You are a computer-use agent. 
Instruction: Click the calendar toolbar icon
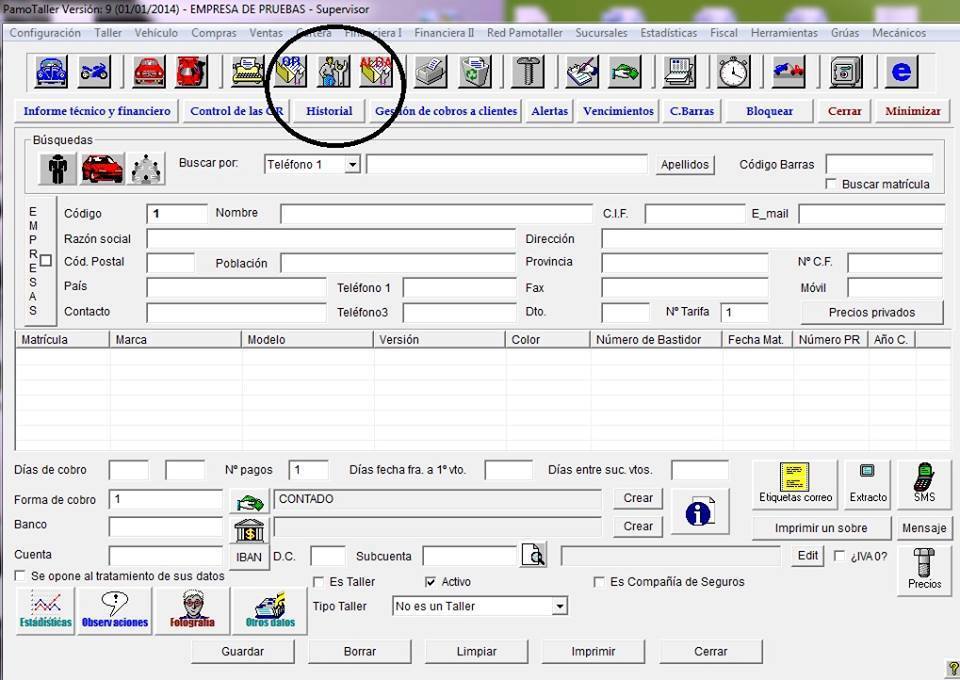click(x=679, y=72)
